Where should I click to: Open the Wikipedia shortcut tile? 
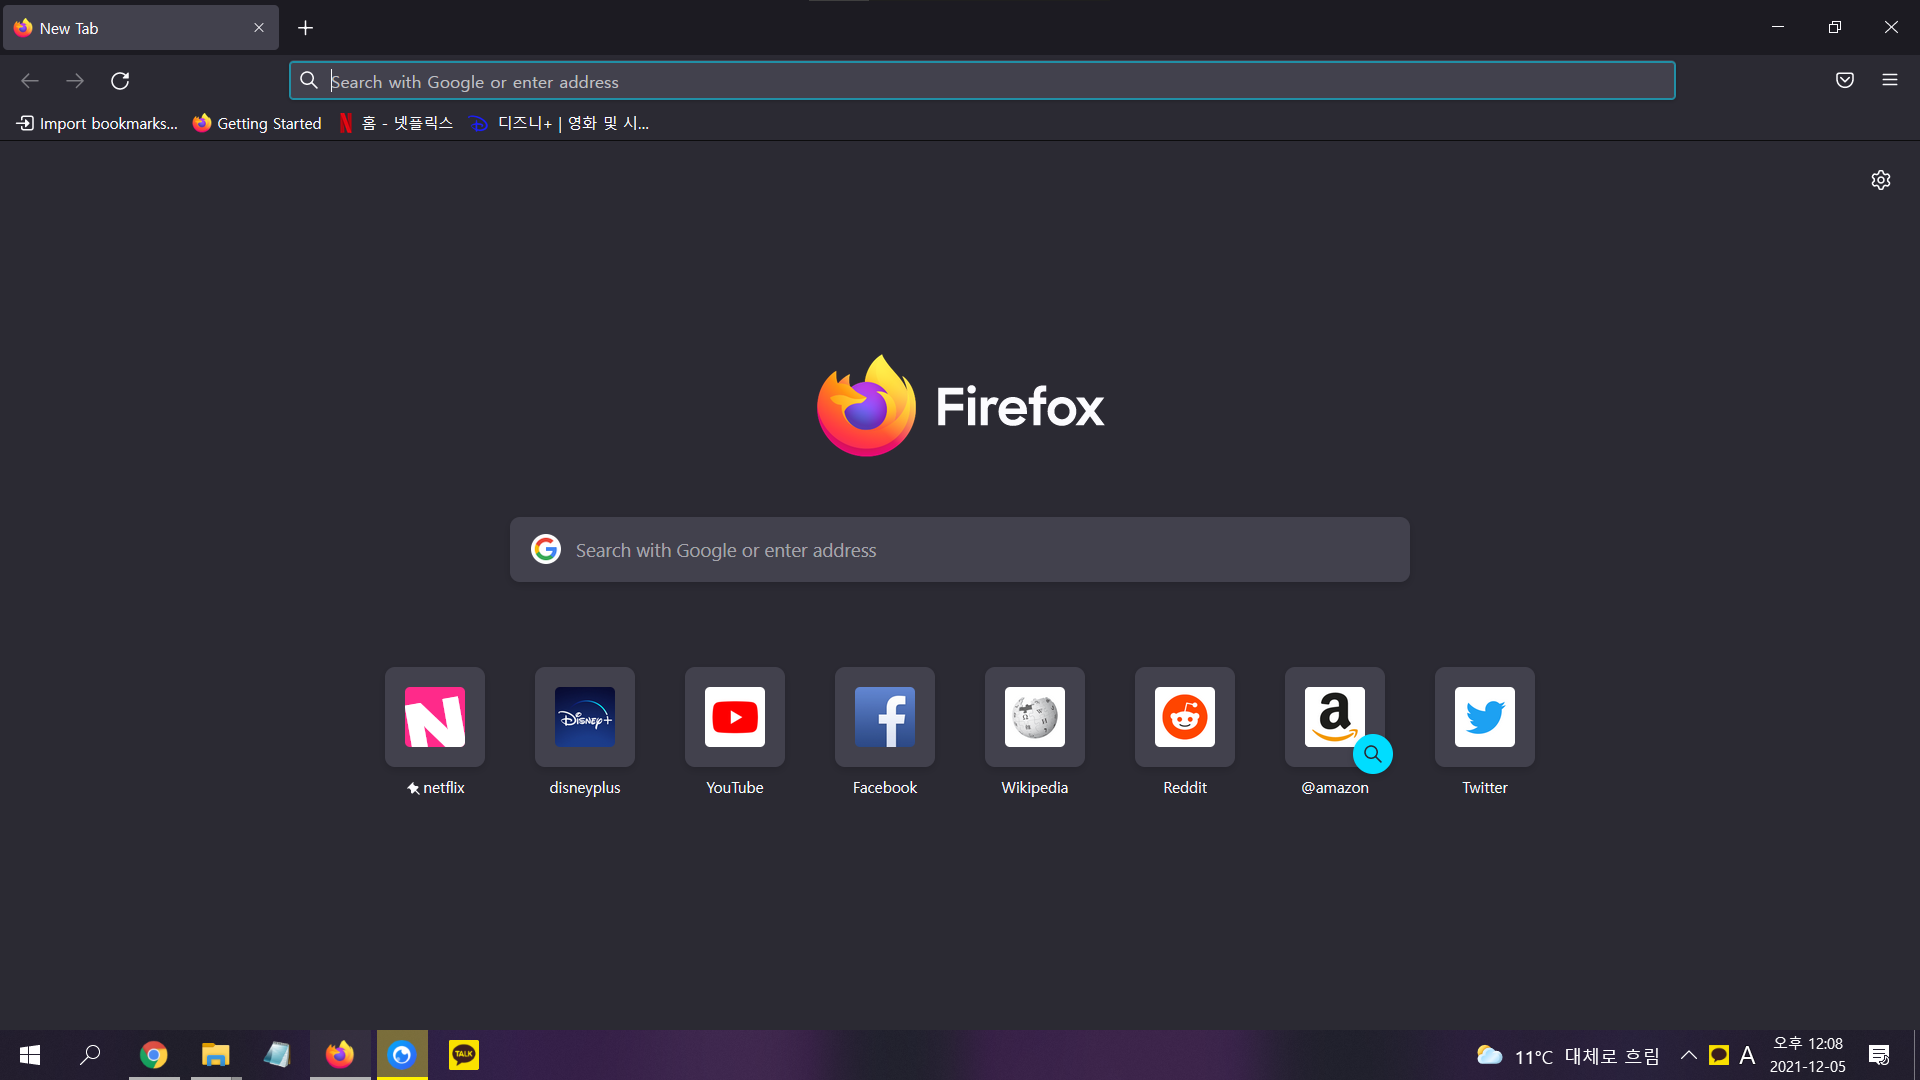[x=1035, y=732]
